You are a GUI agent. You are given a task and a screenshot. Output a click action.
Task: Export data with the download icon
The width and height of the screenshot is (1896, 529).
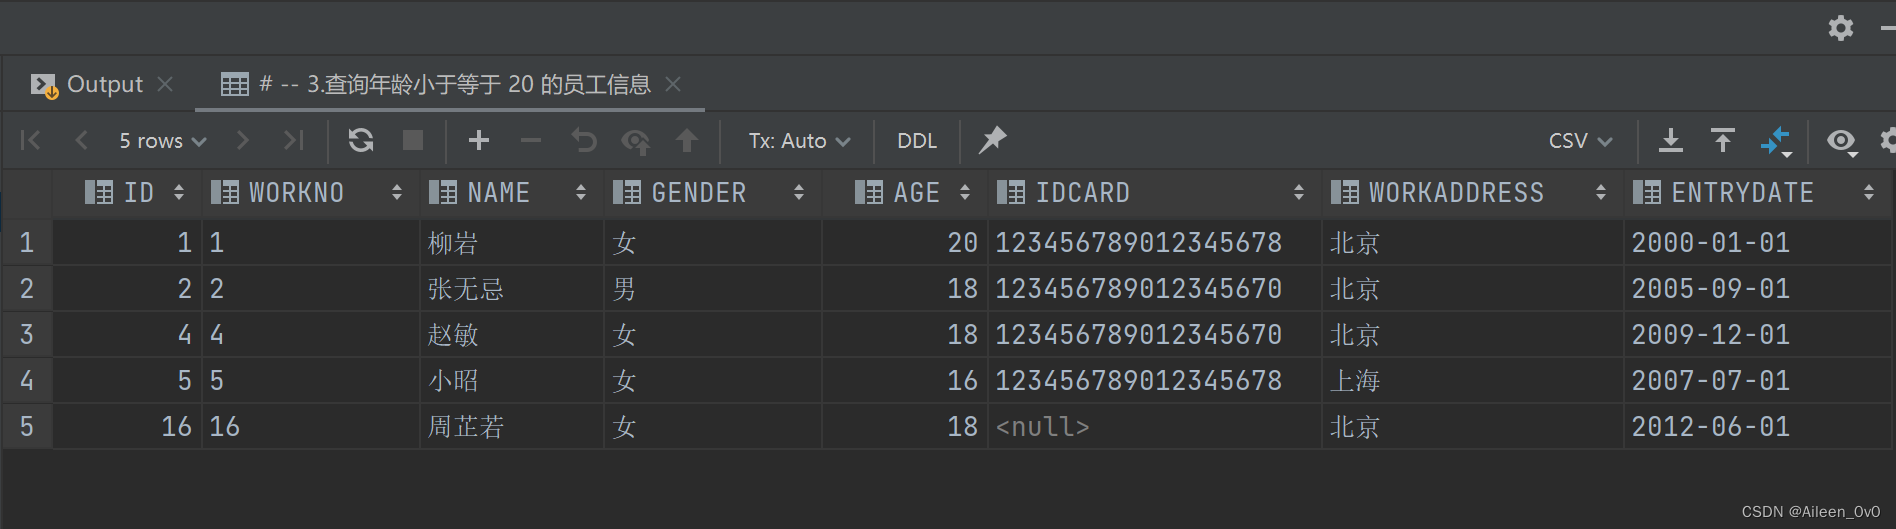(1670, 140)
